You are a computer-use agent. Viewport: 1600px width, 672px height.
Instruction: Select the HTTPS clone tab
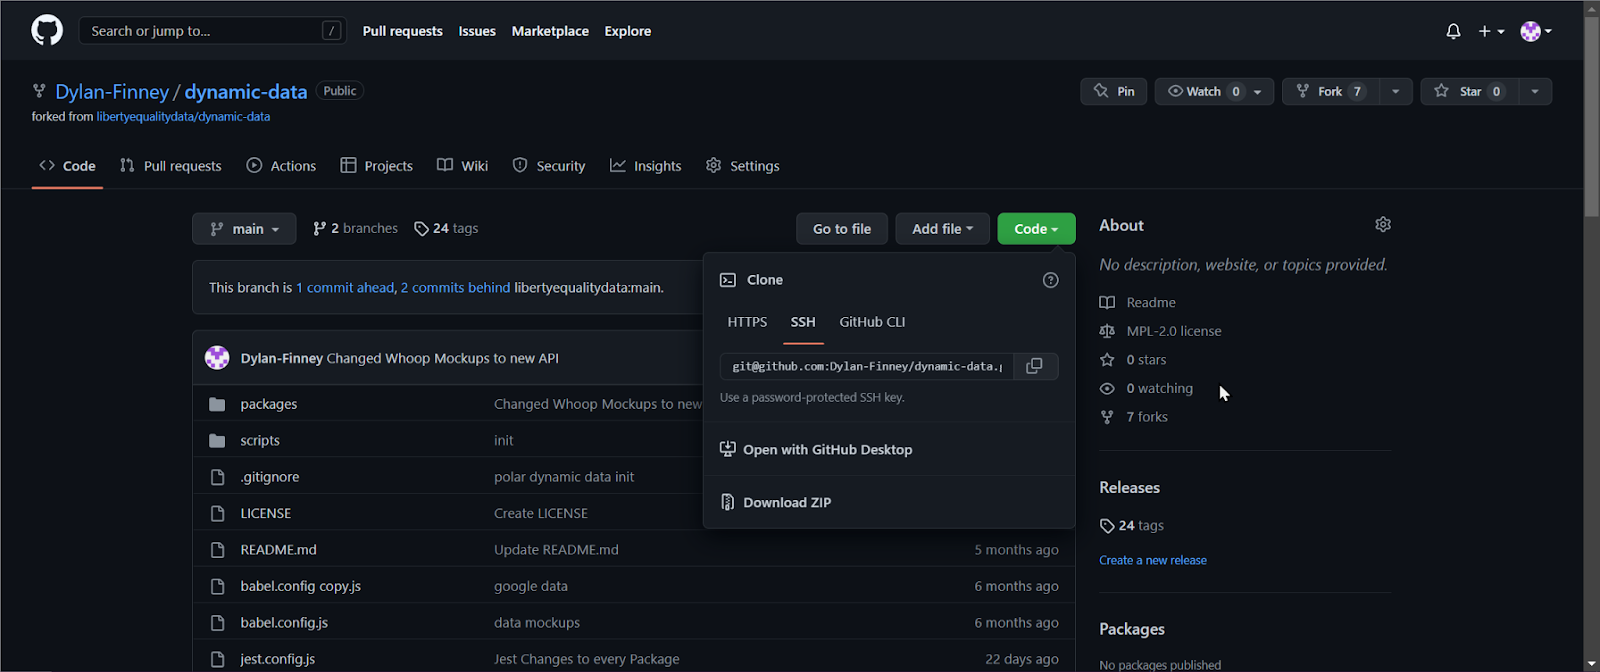747,322
